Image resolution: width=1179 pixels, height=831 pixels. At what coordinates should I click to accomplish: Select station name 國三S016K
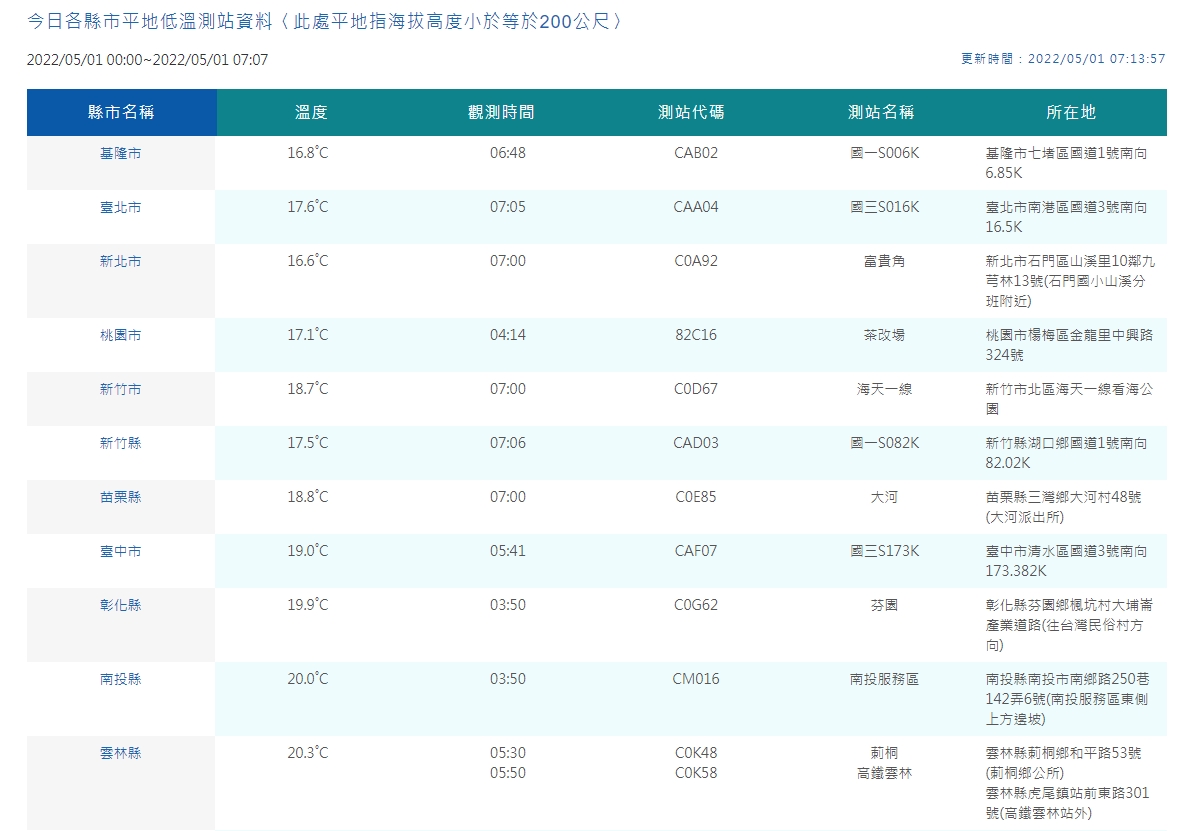pyautogui.click(x=884, y=208)
